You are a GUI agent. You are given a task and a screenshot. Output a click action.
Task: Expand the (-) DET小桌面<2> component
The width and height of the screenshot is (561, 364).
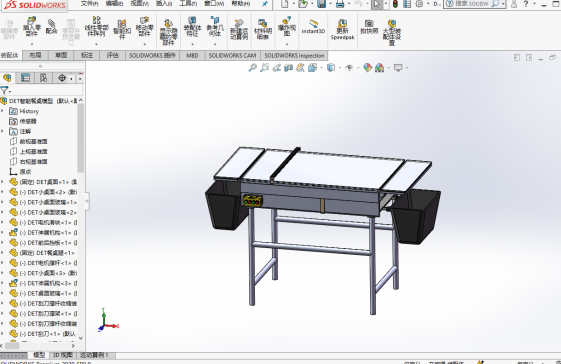coord(3,192)
